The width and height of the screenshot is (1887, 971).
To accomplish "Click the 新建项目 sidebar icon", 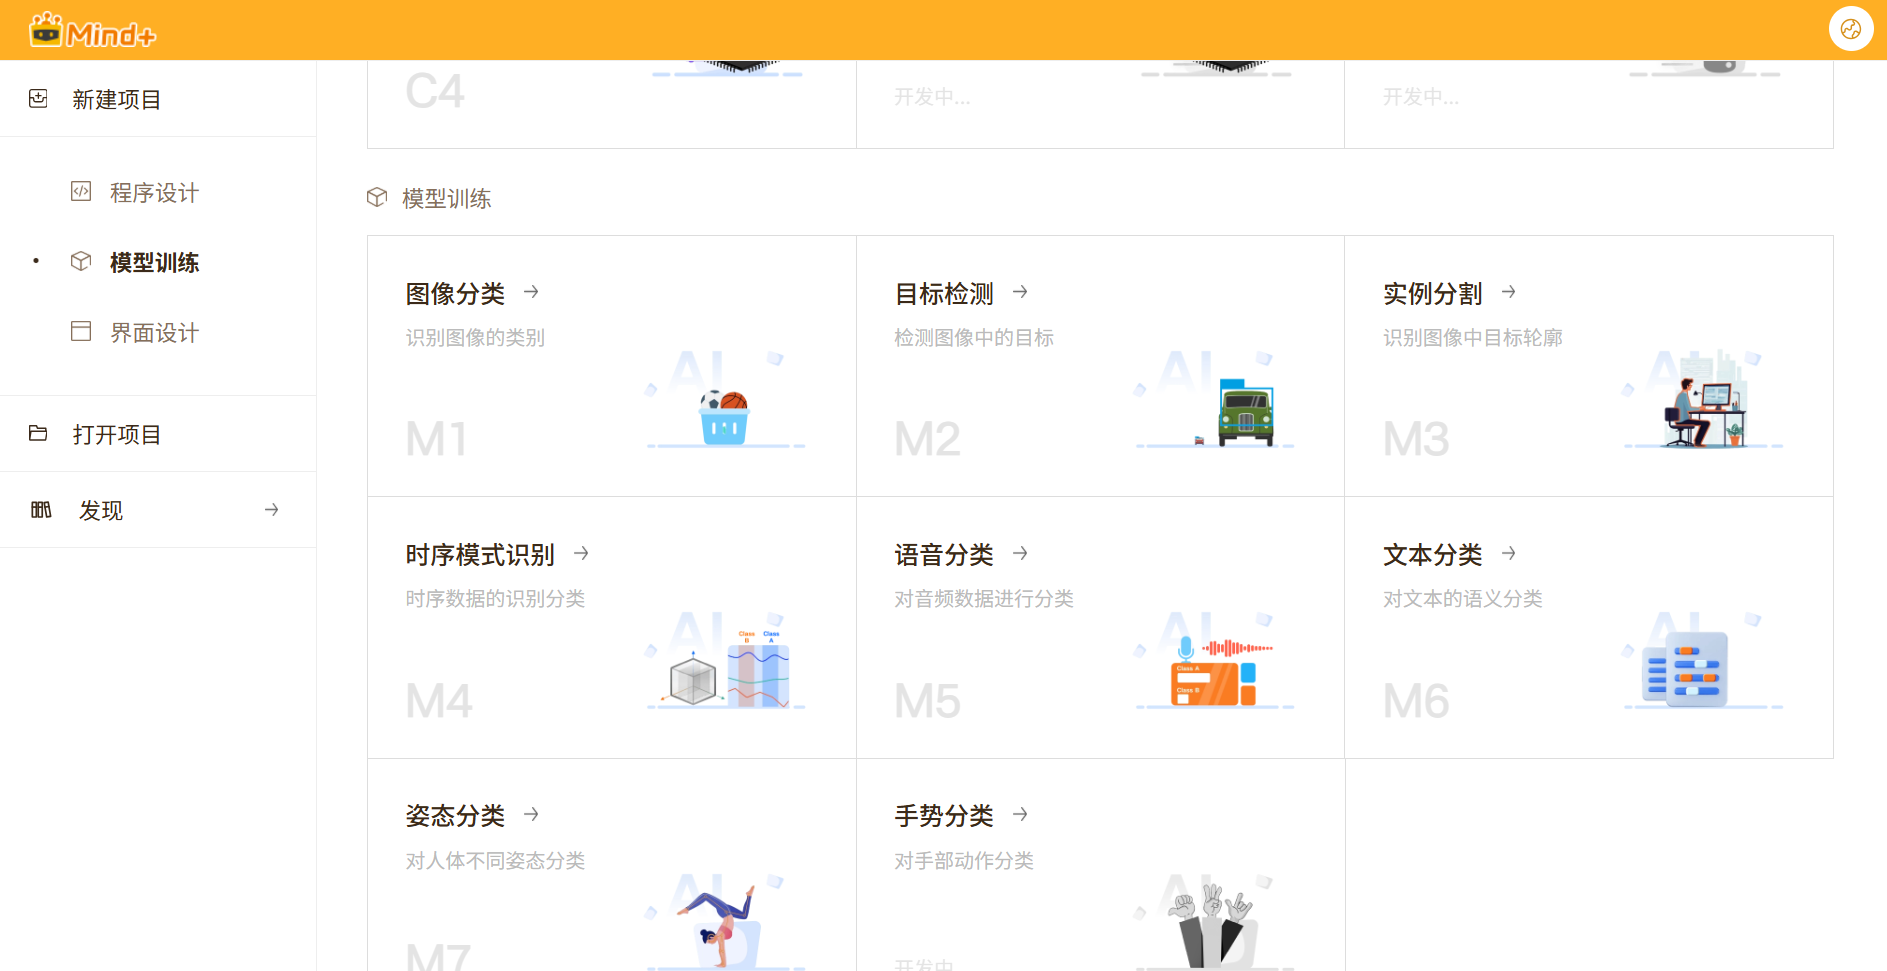I will pos(38,98).
